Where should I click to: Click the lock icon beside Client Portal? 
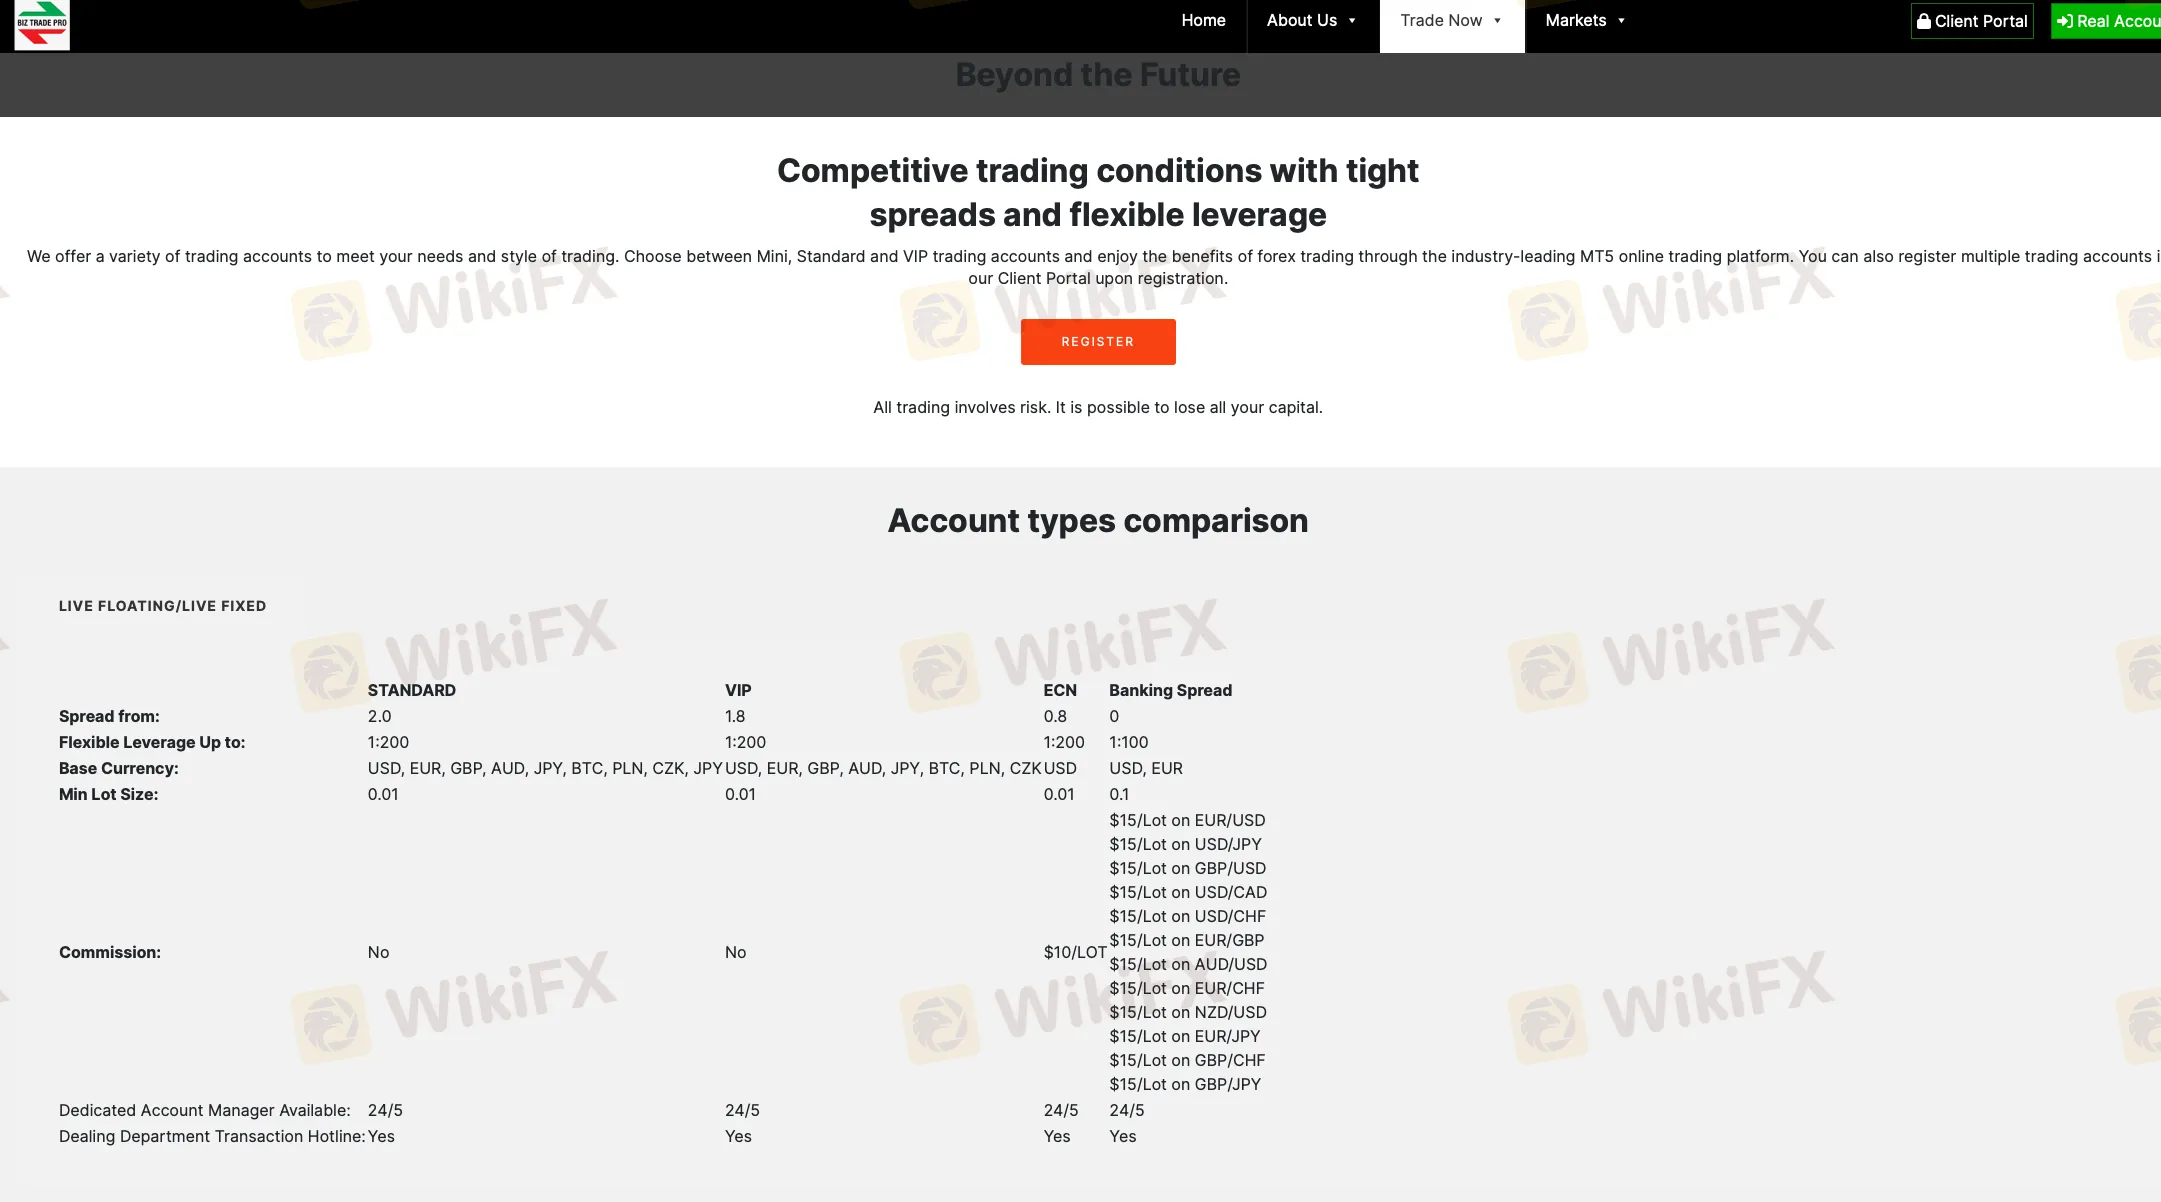pyautogui.click(x=1923, y=21)
